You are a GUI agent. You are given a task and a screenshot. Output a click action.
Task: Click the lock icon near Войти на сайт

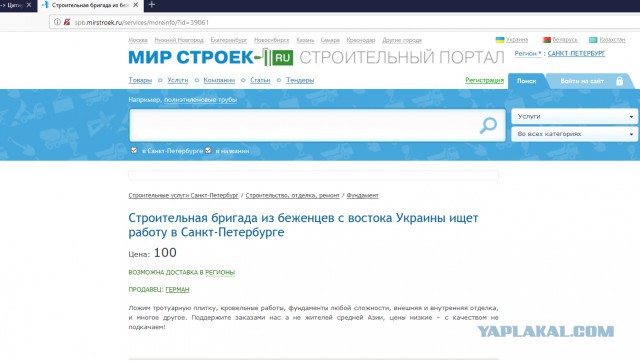[619, 81]
